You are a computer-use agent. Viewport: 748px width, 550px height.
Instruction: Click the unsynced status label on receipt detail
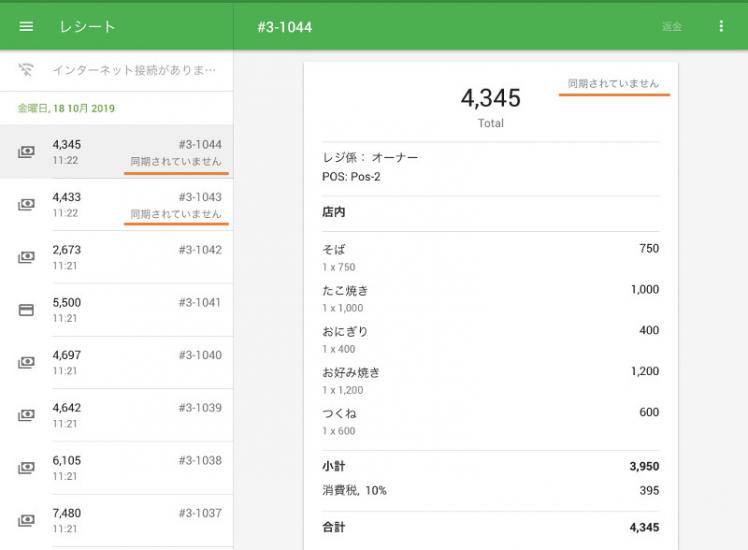click(x=613, y=84)
